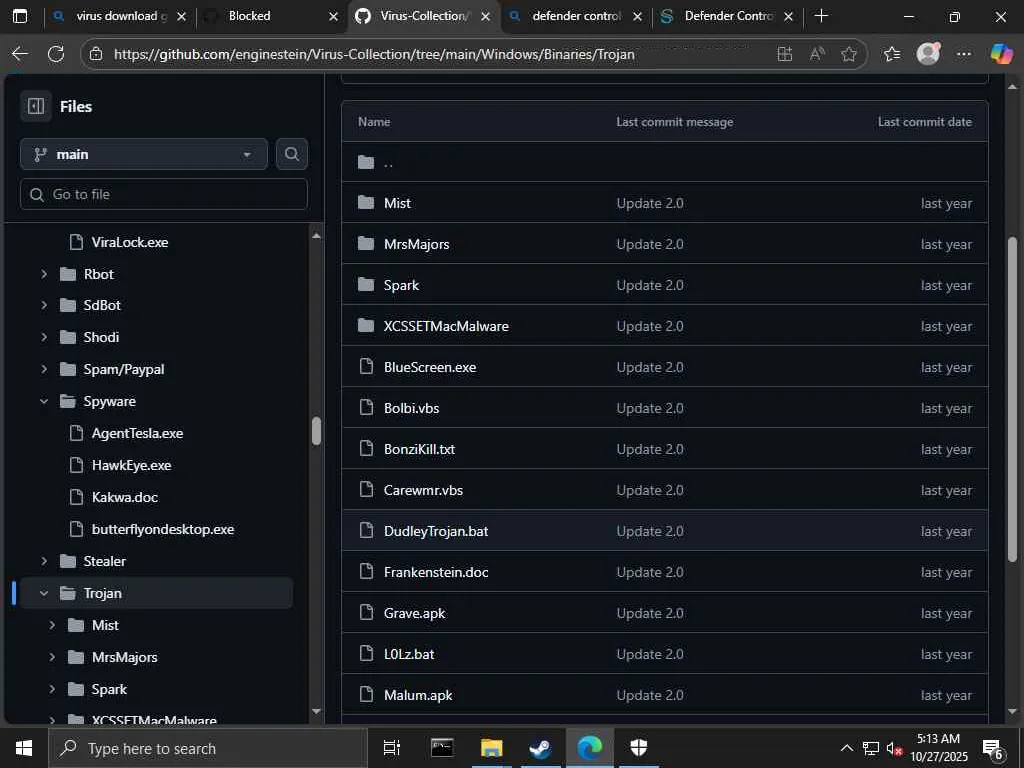Expand the Spam/Paypal folder
Image resolution: width=1024 pixels, height=768 pixels.
pyautogui.click(x=44, y=369)
